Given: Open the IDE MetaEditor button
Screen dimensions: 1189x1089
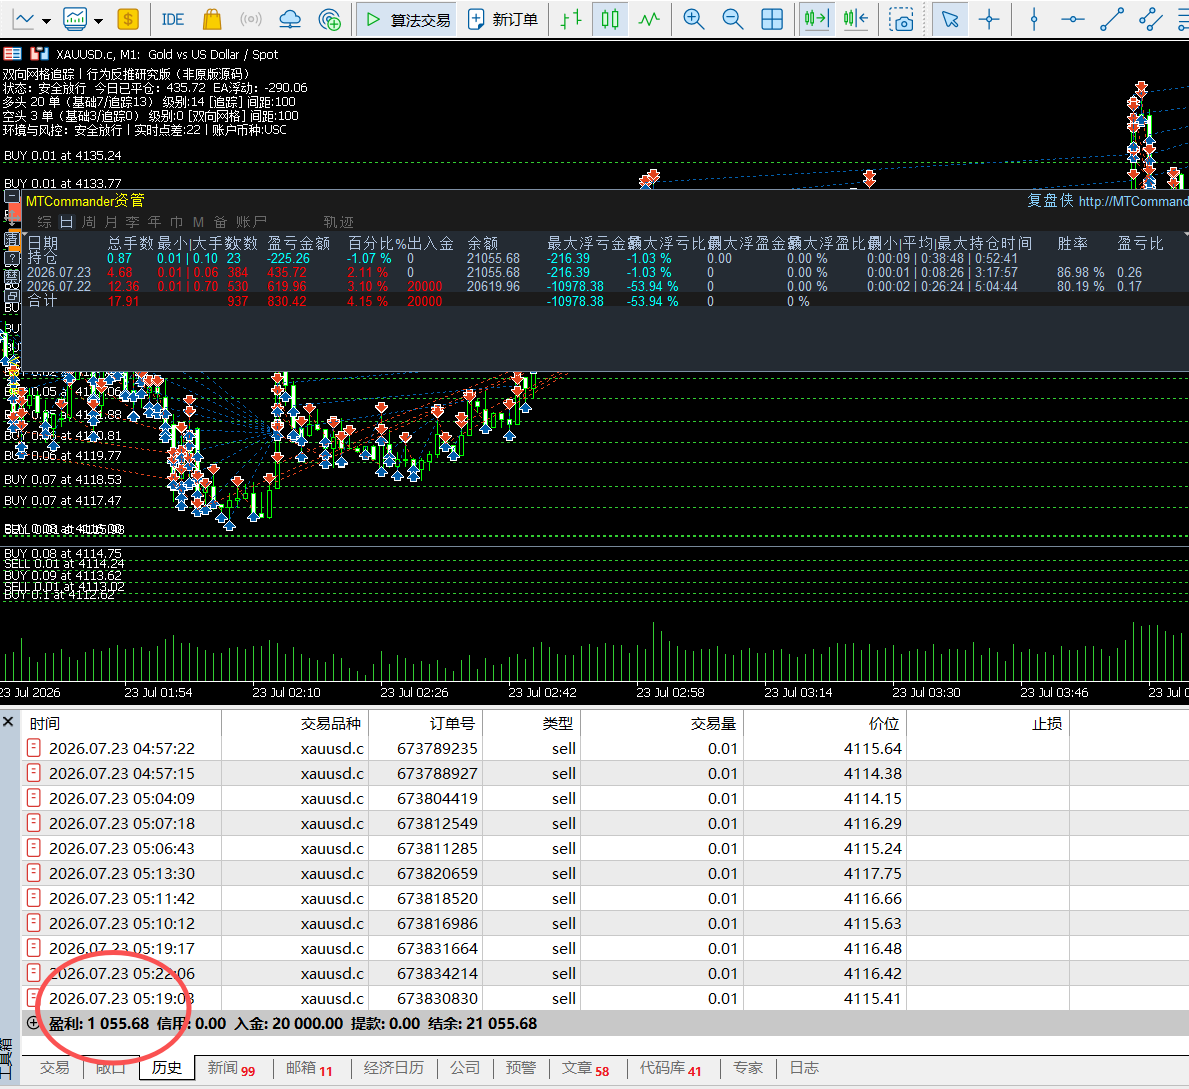Looking at the screenshot, I should (x=172, y=19).
